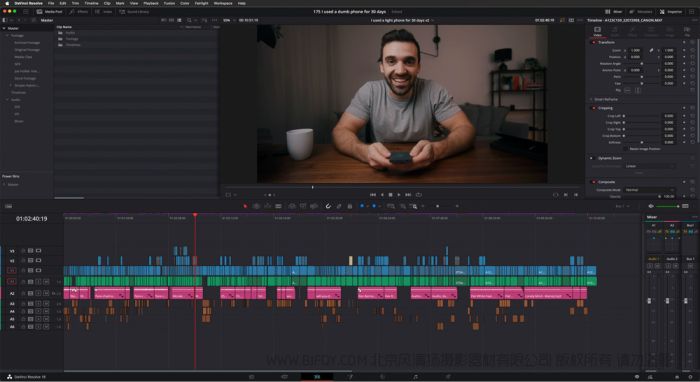Toggle the loop playback icon

click(419, 195)
